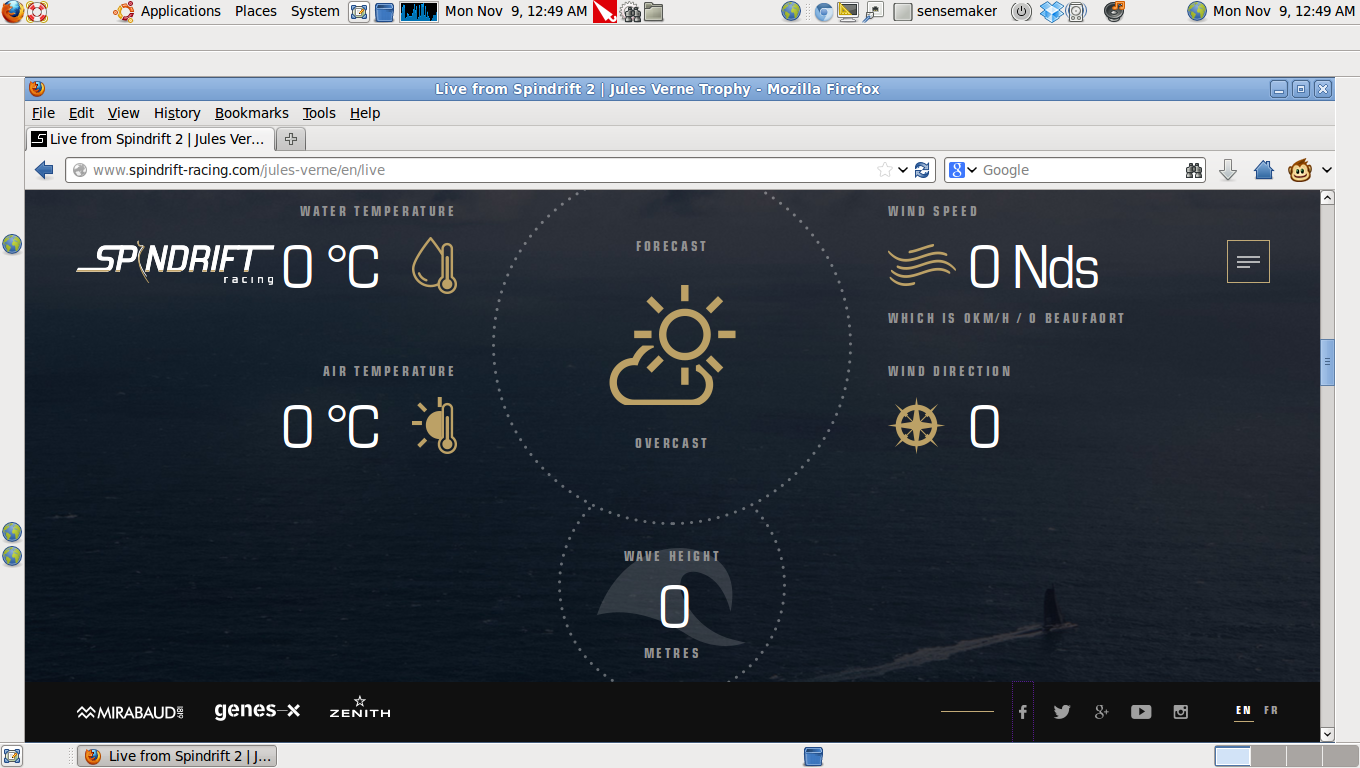Open the Bookmarks menu
The width and height of the screenshot is (1360, 768).
251,113
